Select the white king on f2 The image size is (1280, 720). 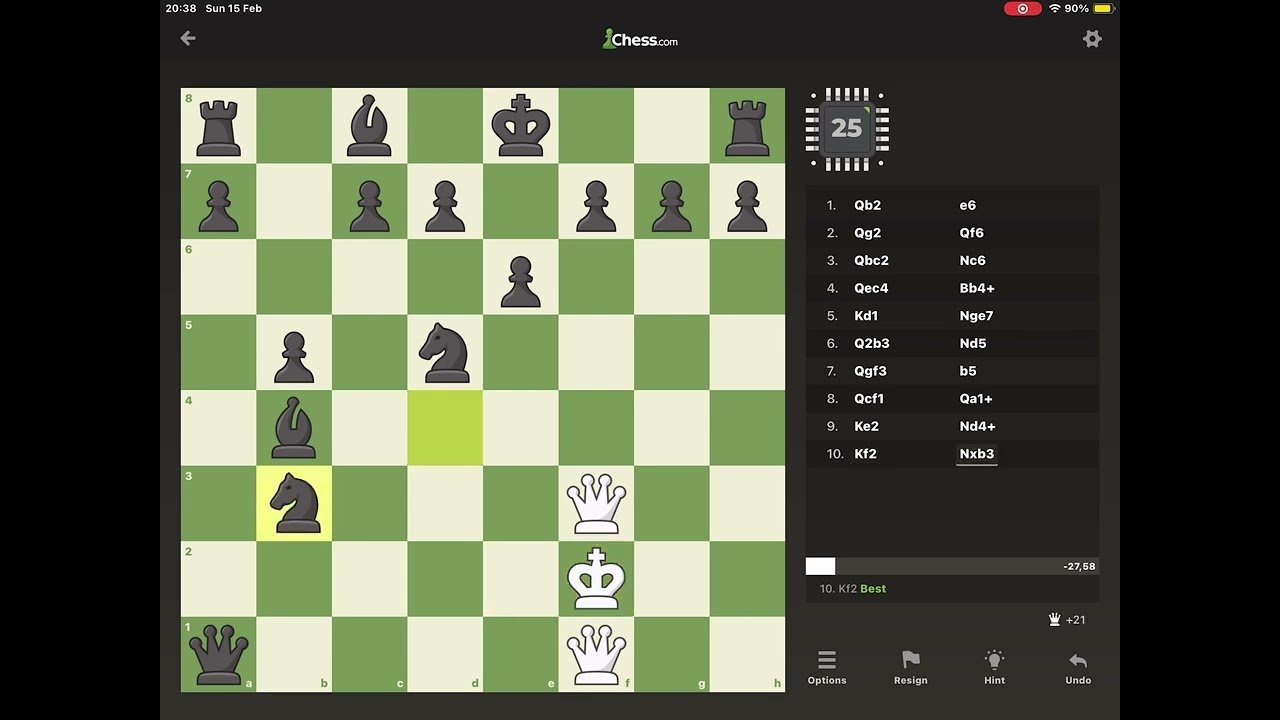click(596, 578)
